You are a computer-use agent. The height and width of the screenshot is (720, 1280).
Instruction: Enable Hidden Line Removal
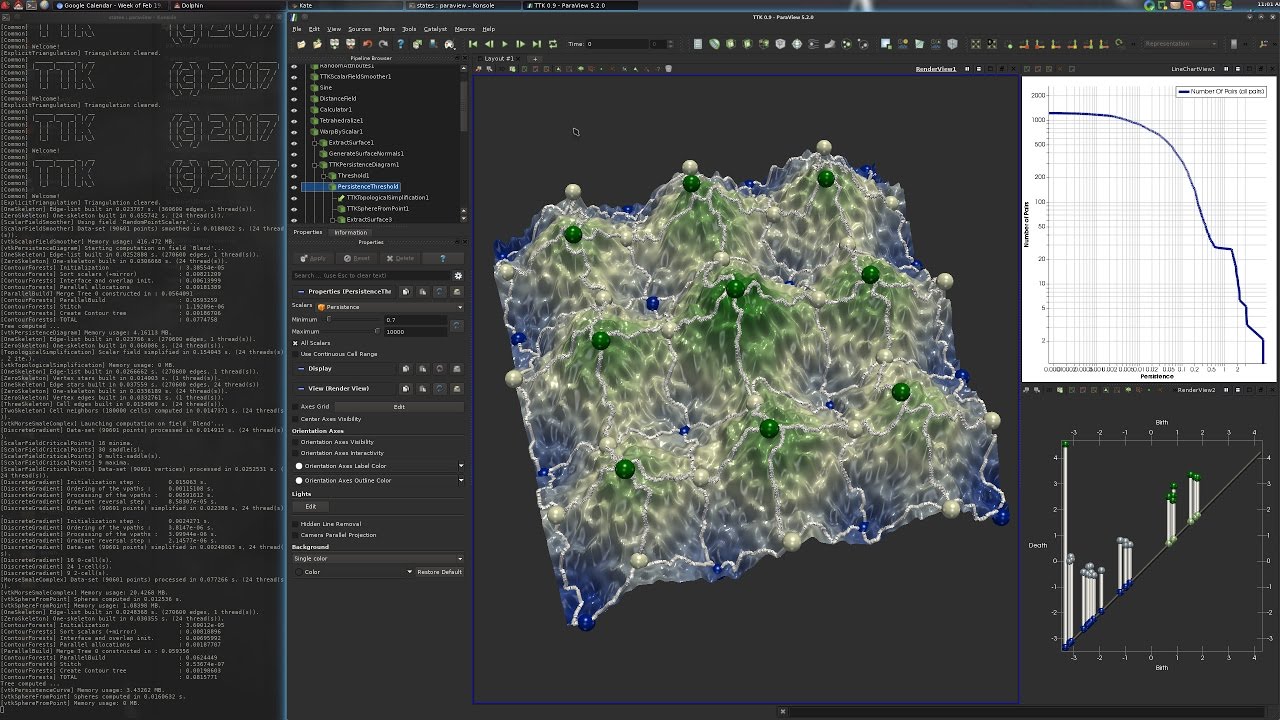point(296,524)
